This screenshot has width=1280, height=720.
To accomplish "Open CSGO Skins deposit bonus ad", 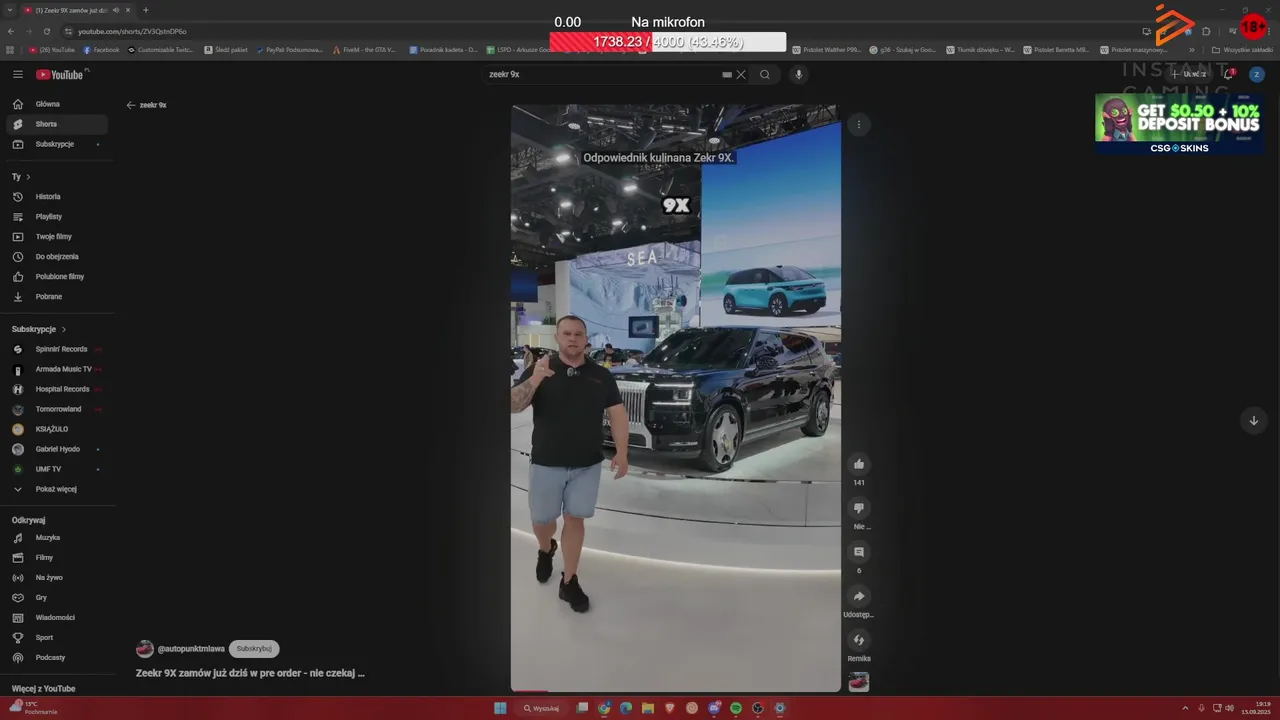I will pos(1179,124).
